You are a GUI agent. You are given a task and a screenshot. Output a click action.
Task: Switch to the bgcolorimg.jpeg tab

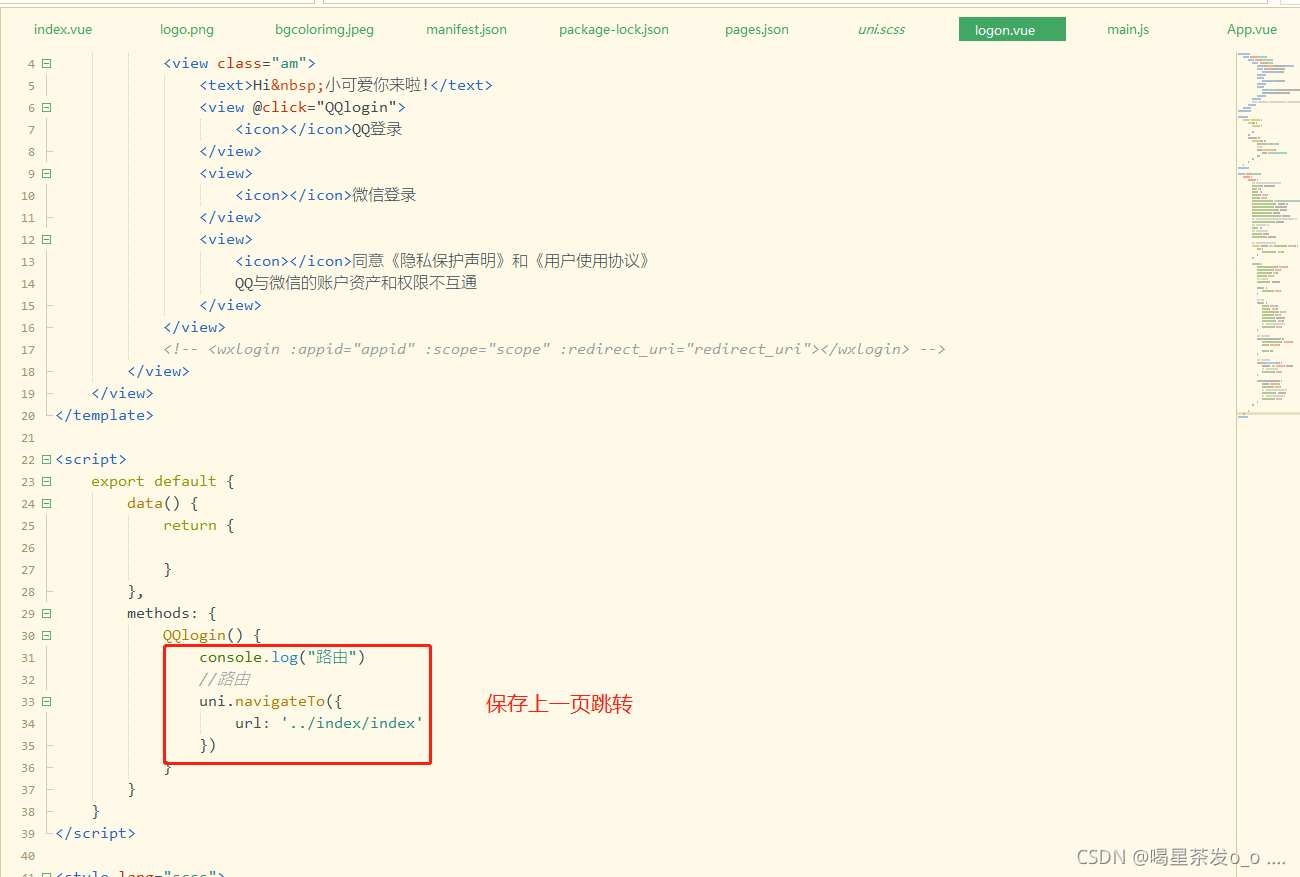(x=324, y=29)
